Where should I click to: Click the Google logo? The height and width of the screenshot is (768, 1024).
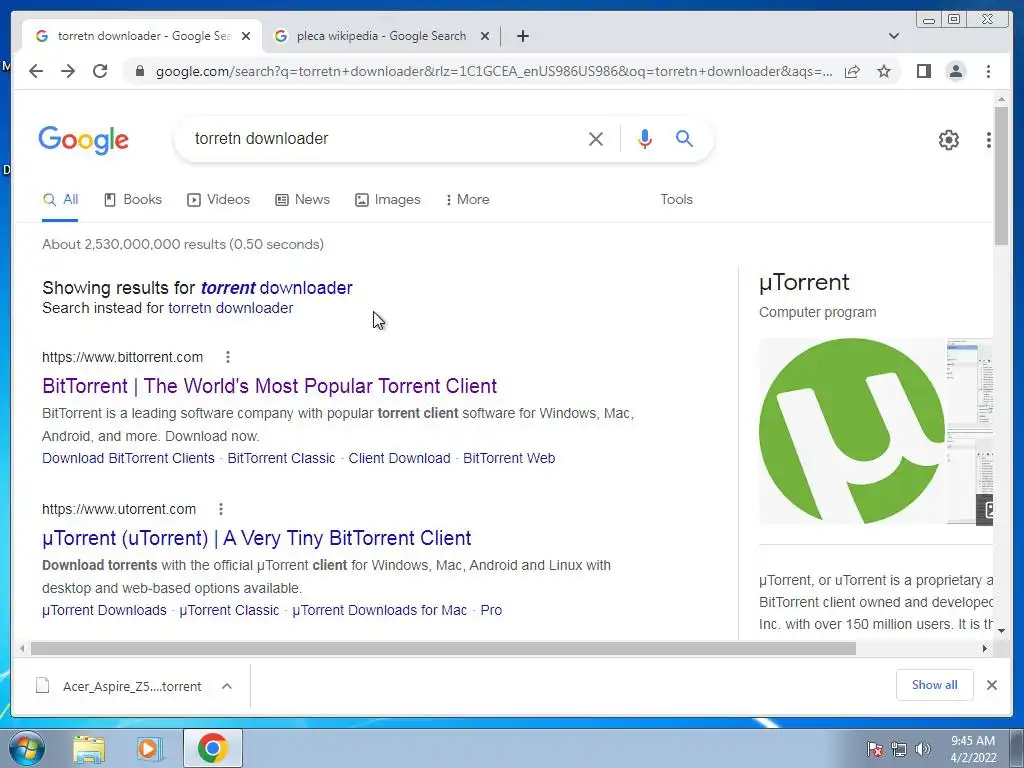[84, 140]
